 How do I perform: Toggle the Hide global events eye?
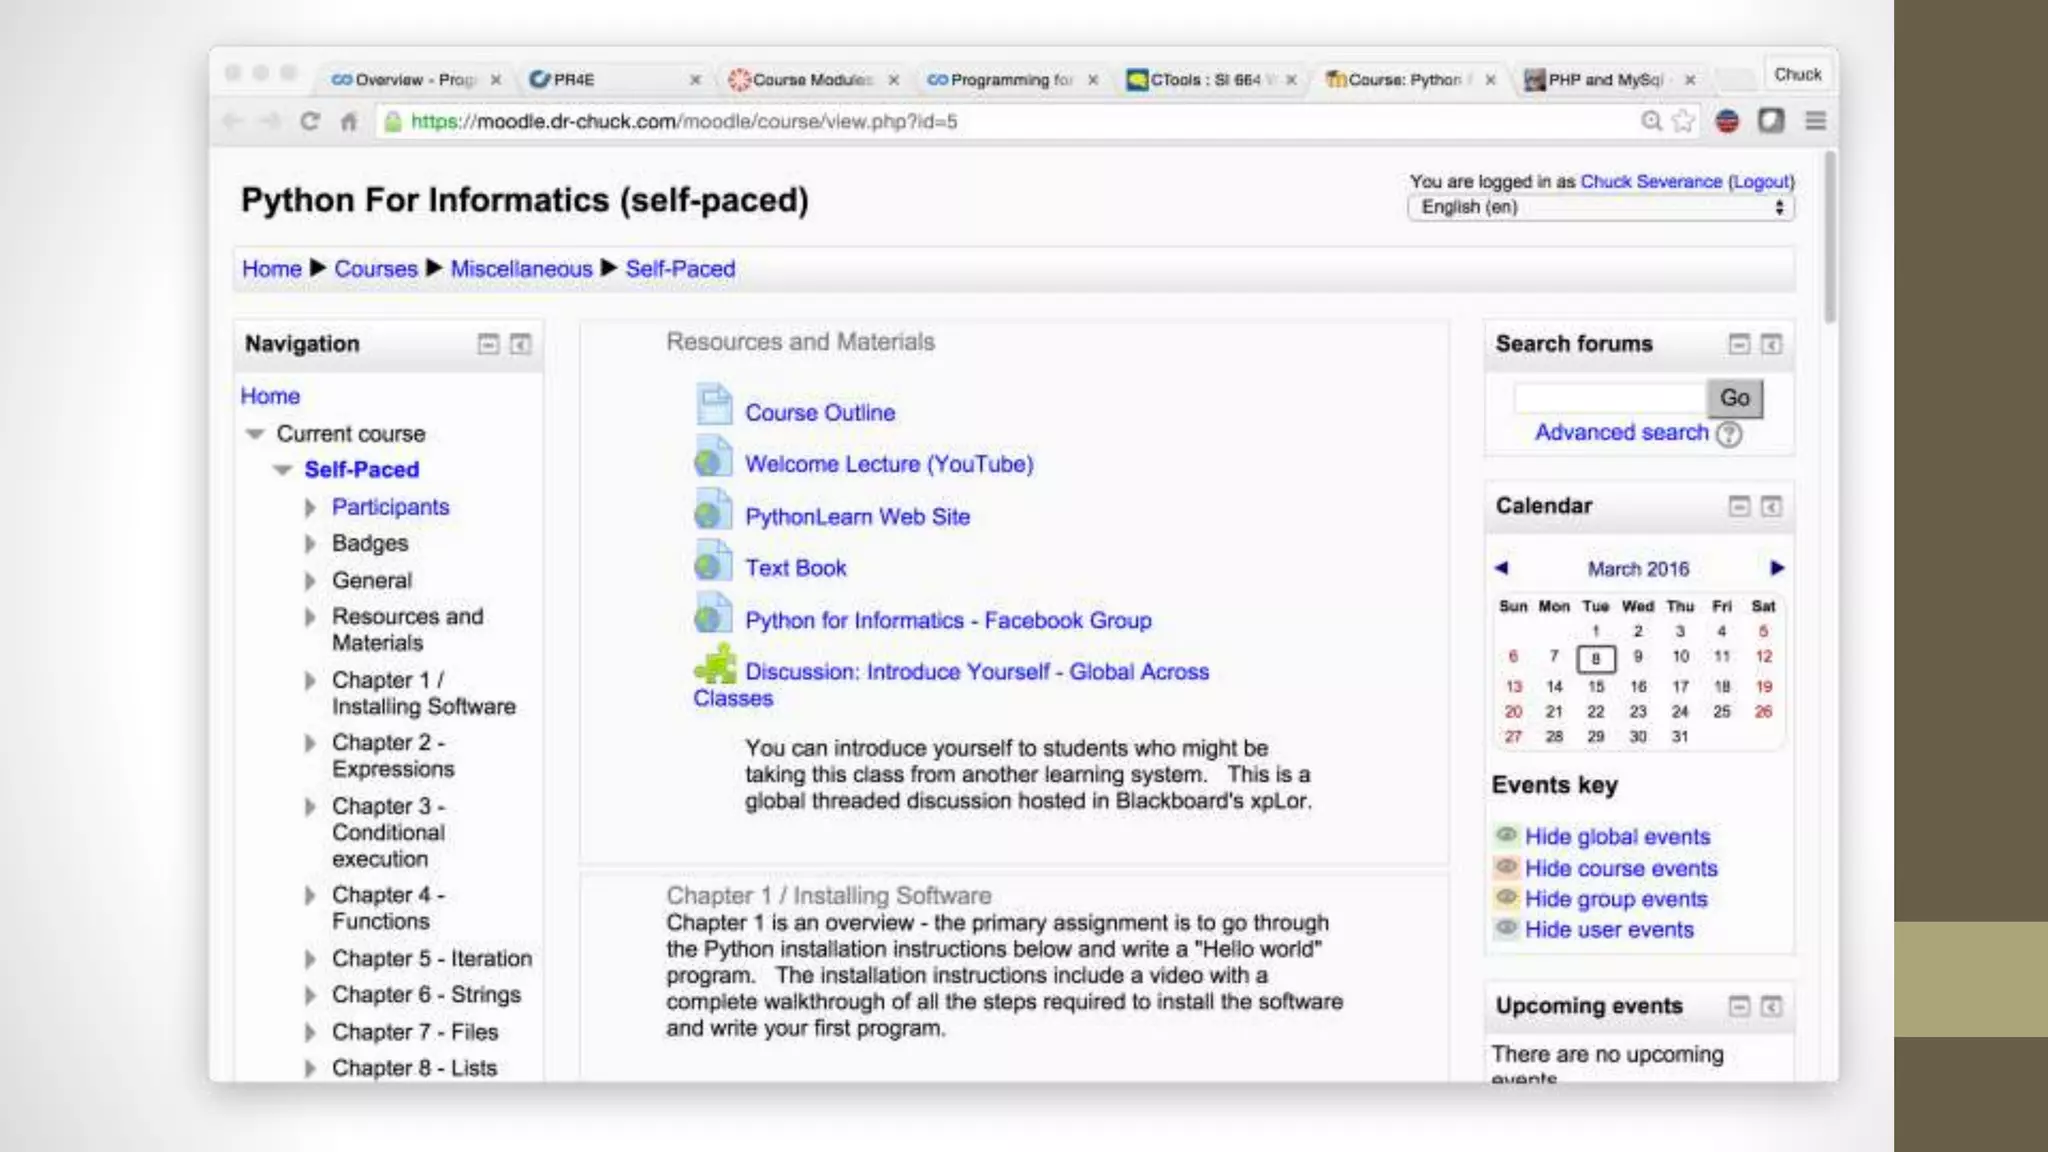click(x=1507, y=835)
